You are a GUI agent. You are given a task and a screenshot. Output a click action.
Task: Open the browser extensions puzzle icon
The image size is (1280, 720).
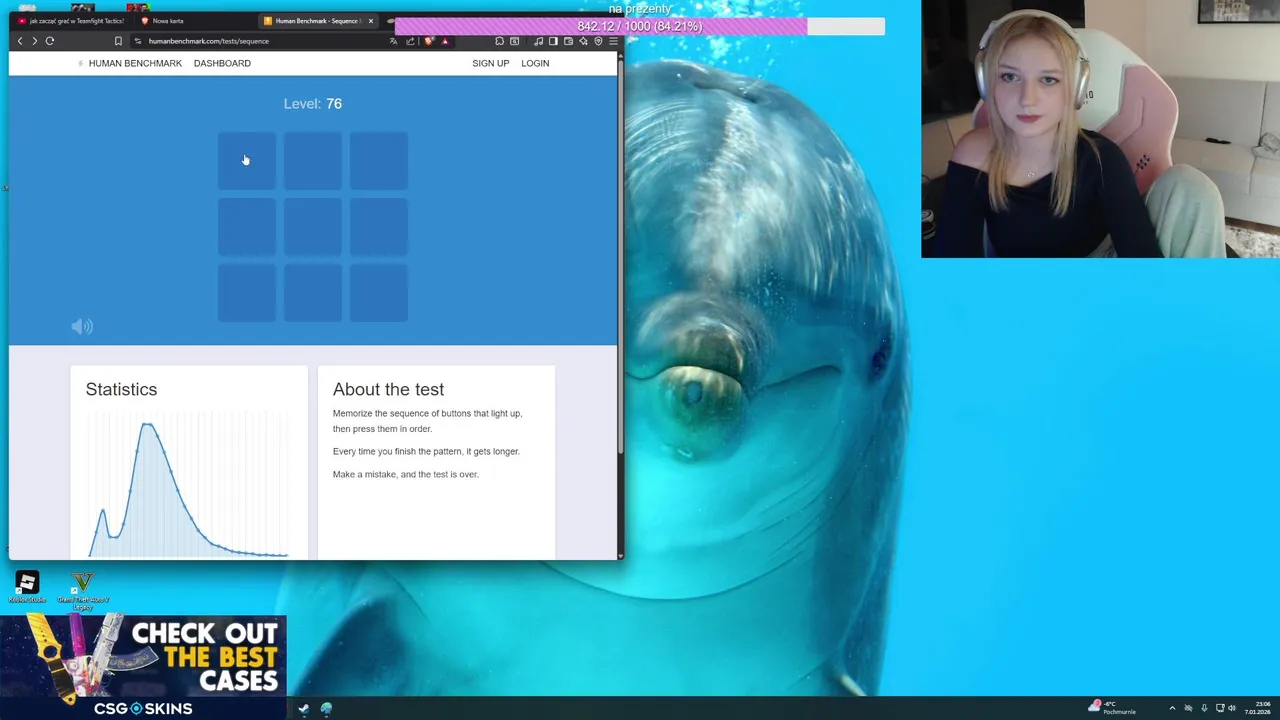[499, 41]
